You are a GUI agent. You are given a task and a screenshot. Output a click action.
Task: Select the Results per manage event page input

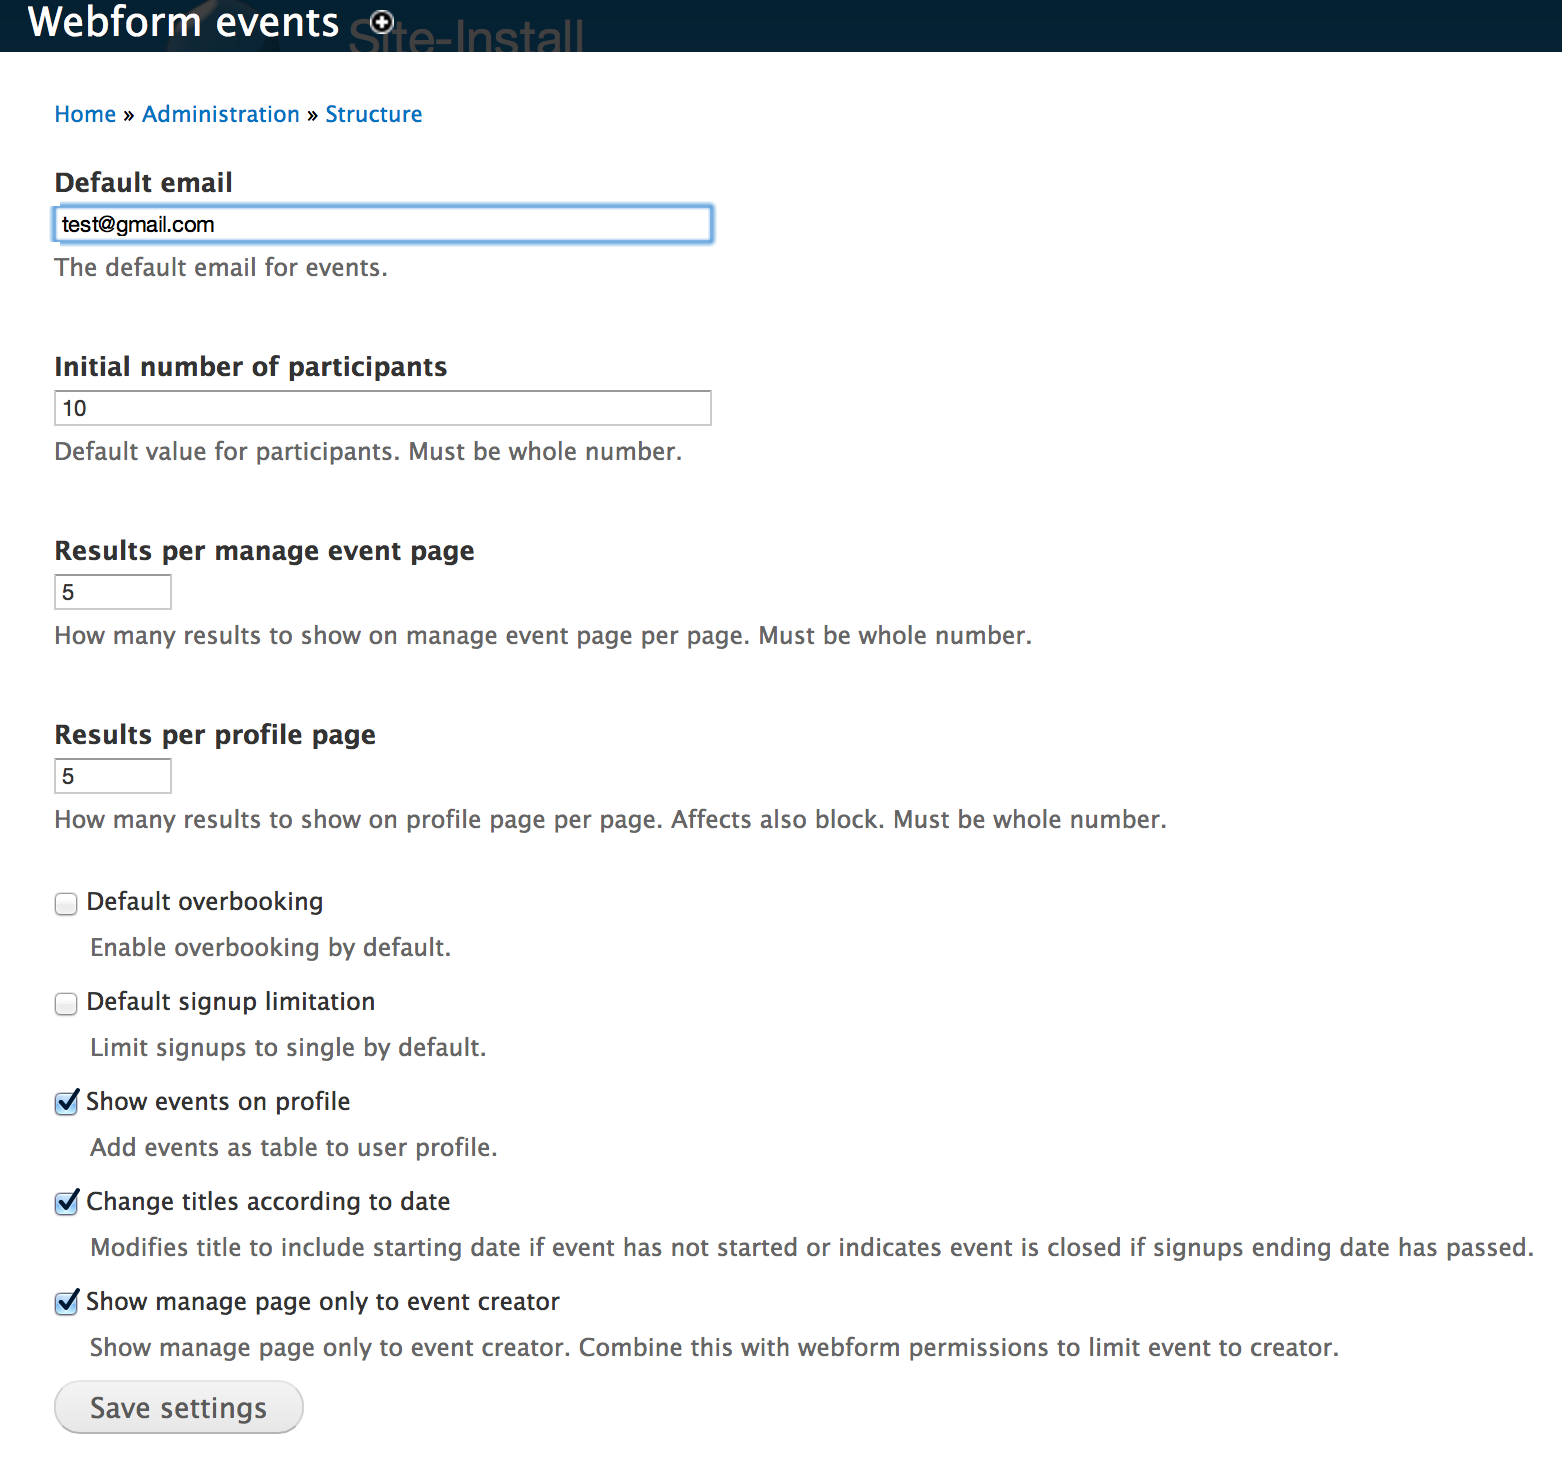click(x=112, y=592)
